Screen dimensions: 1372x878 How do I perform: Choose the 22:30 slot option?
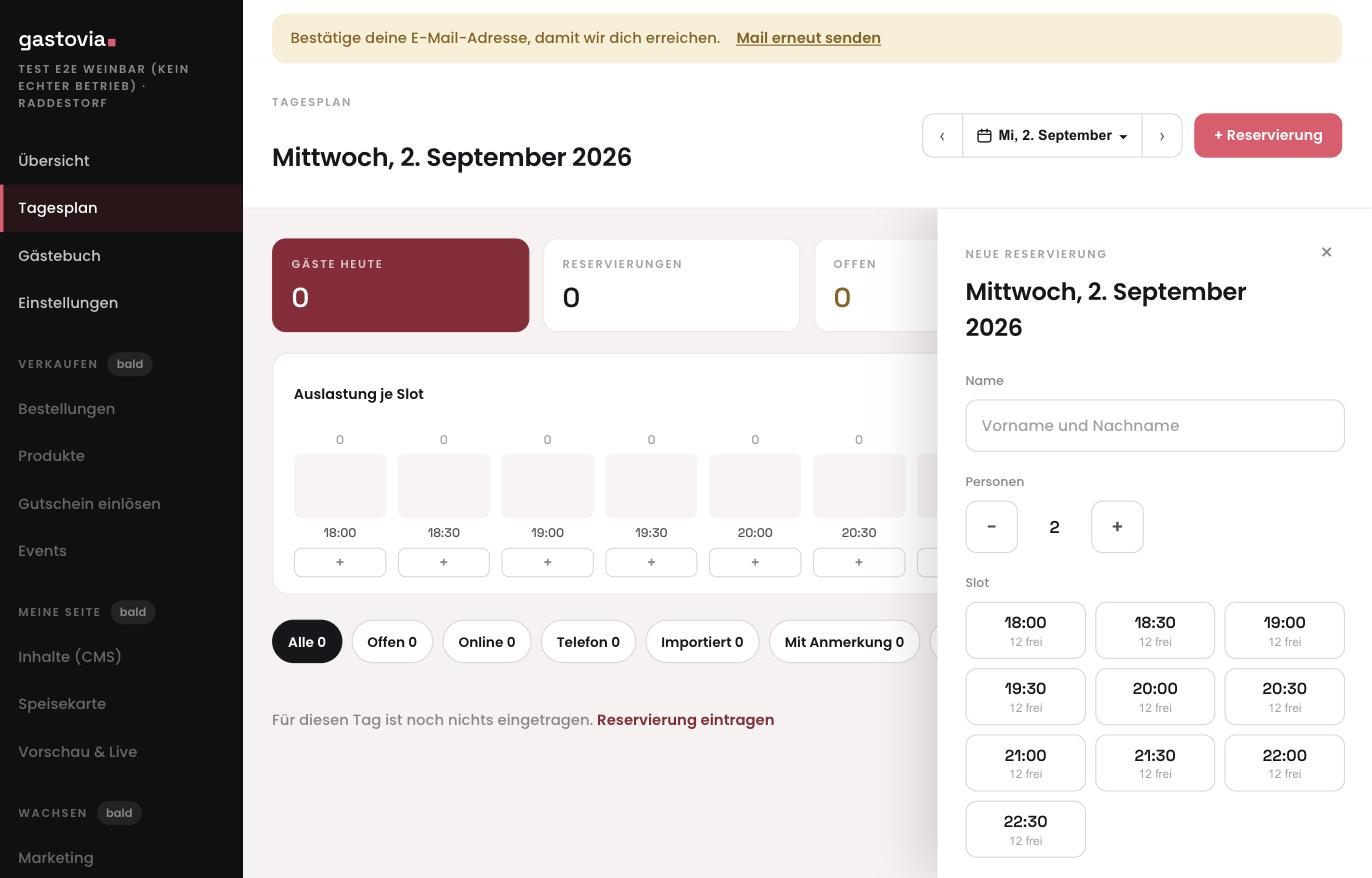click(x=1025, y=829)
